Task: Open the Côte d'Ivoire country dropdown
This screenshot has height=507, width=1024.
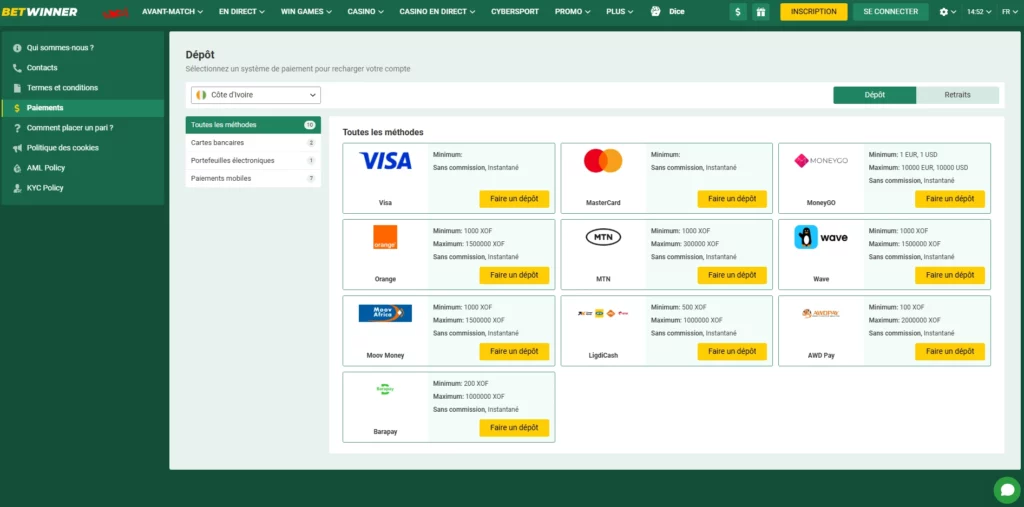Action: (x=256, y=95)
